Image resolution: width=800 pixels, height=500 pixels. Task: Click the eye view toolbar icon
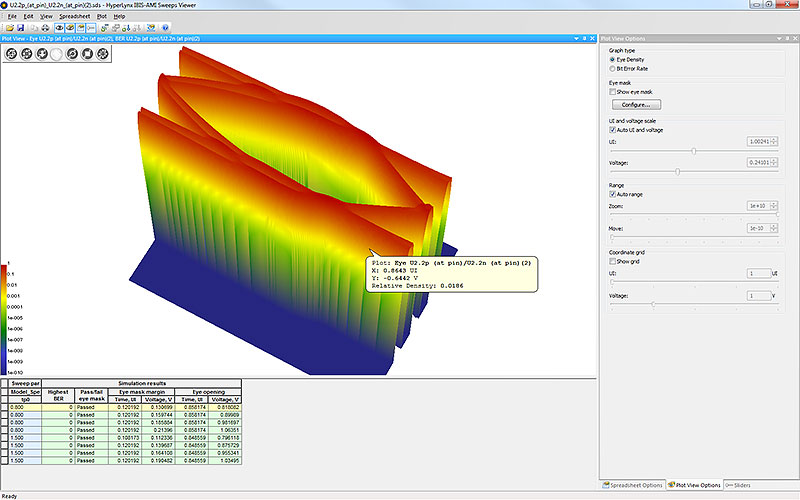click(59, 27)
